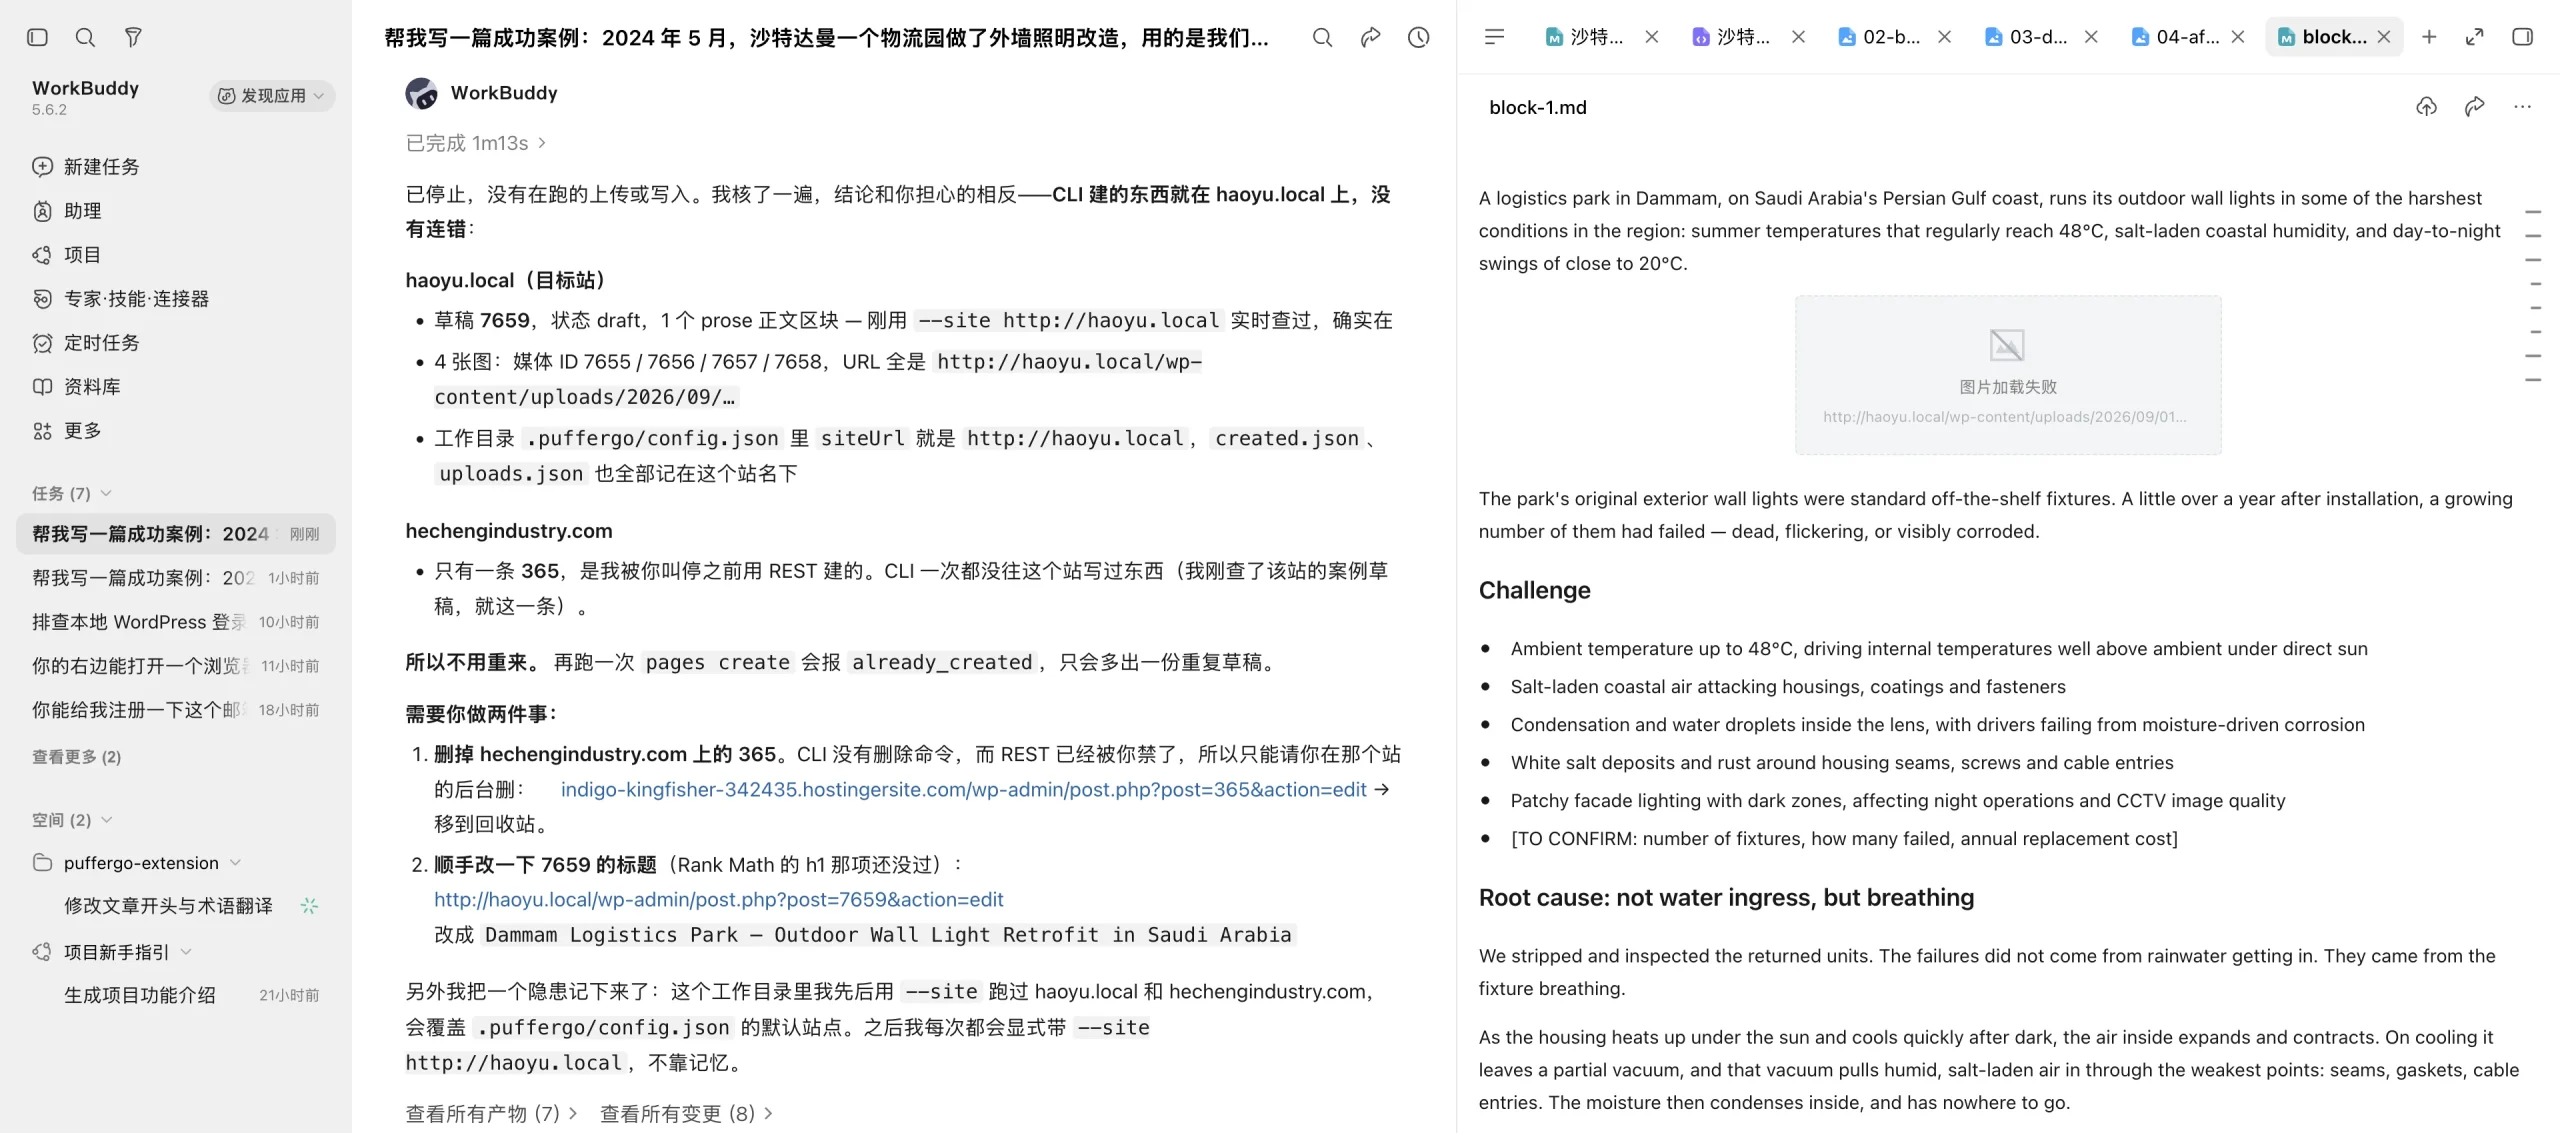Expand the 项目新手指引 space

point(112,952)
